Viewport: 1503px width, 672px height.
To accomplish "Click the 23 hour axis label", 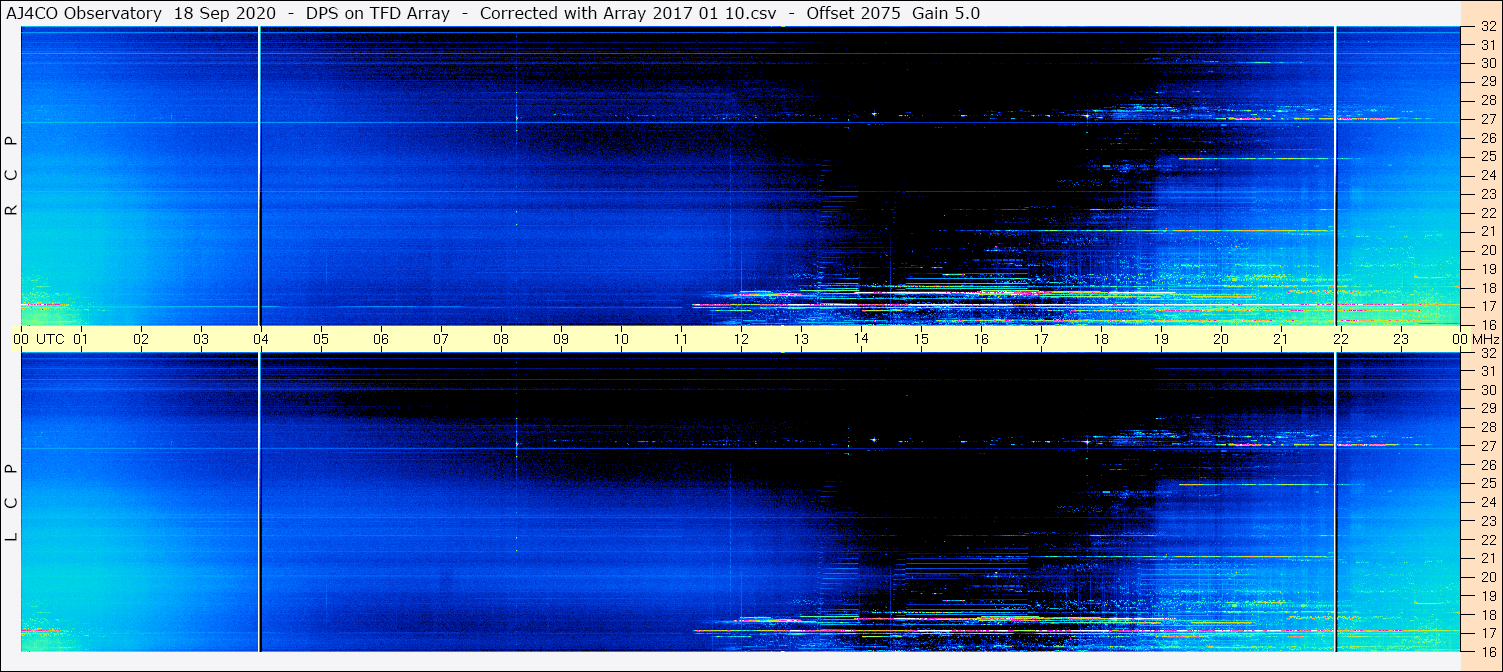I will click(x=1401, y=339).
